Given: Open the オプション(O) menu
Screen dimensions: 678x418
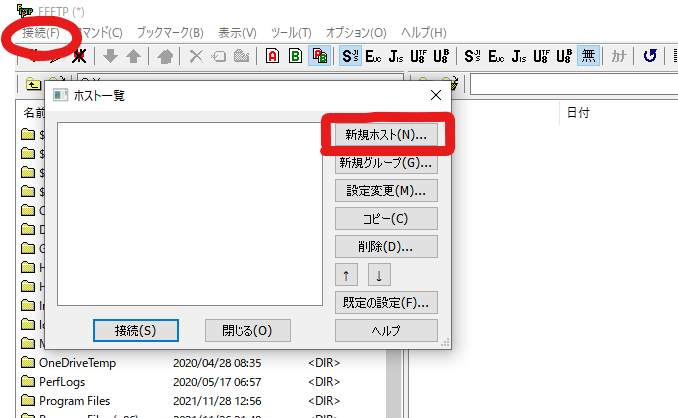Looking at the screenshot, I should [356, 32].
